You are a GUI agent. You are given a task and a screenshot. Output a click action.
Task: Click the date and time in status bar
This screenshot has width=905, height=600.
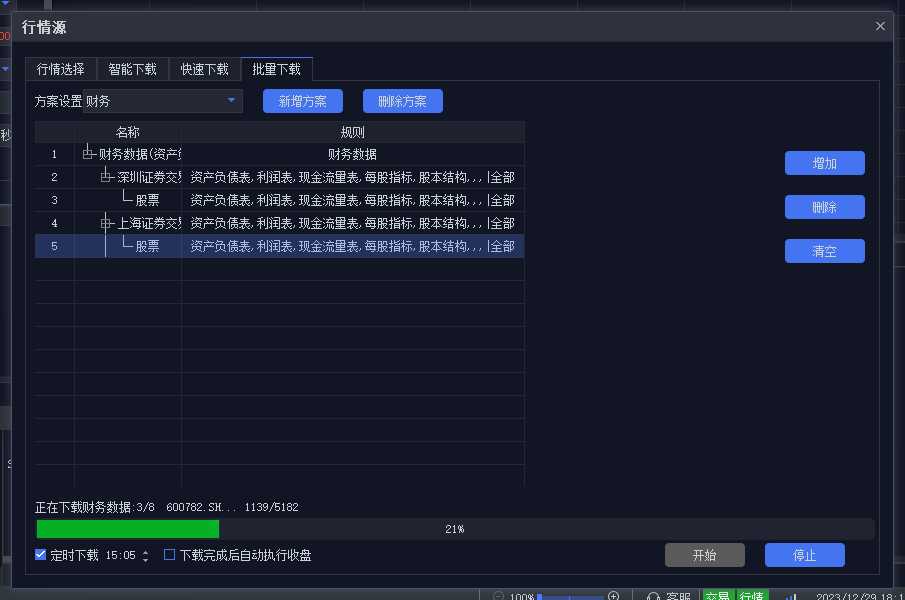pos(860,596)
